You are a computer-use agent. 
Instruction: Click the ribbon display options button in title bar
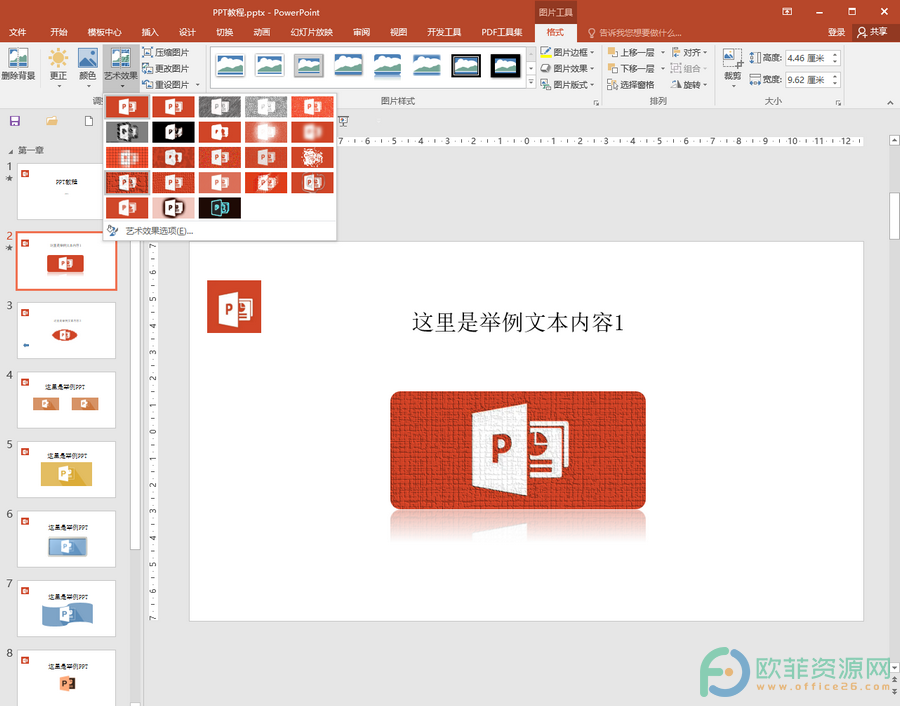(787, 11)
